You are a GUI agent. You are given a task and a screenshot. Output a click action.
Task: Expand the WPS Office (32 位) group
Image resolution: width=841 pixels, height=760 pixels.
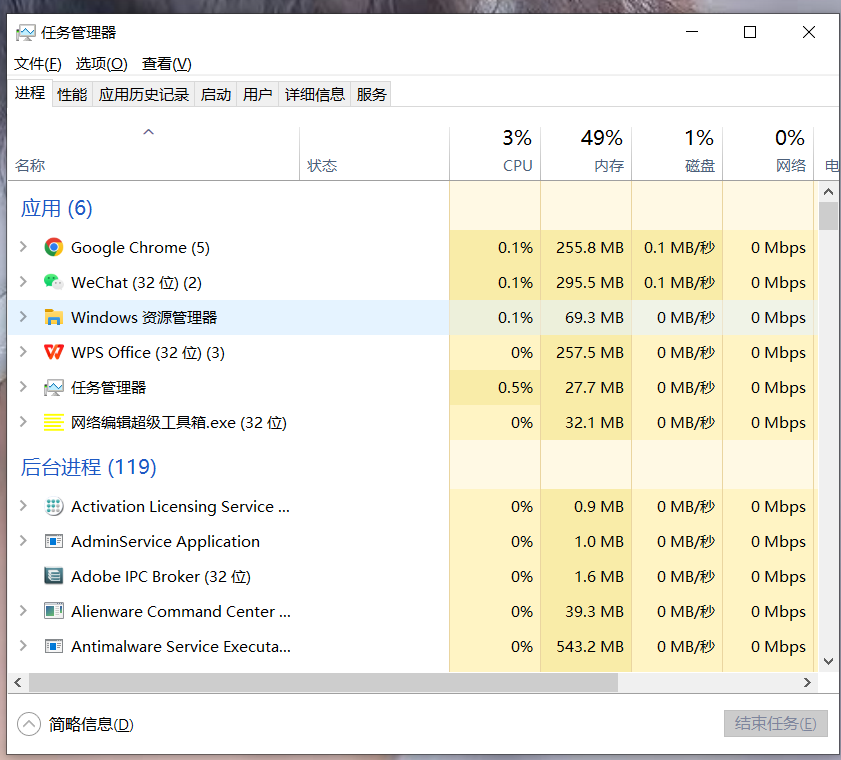pos(23,352)
